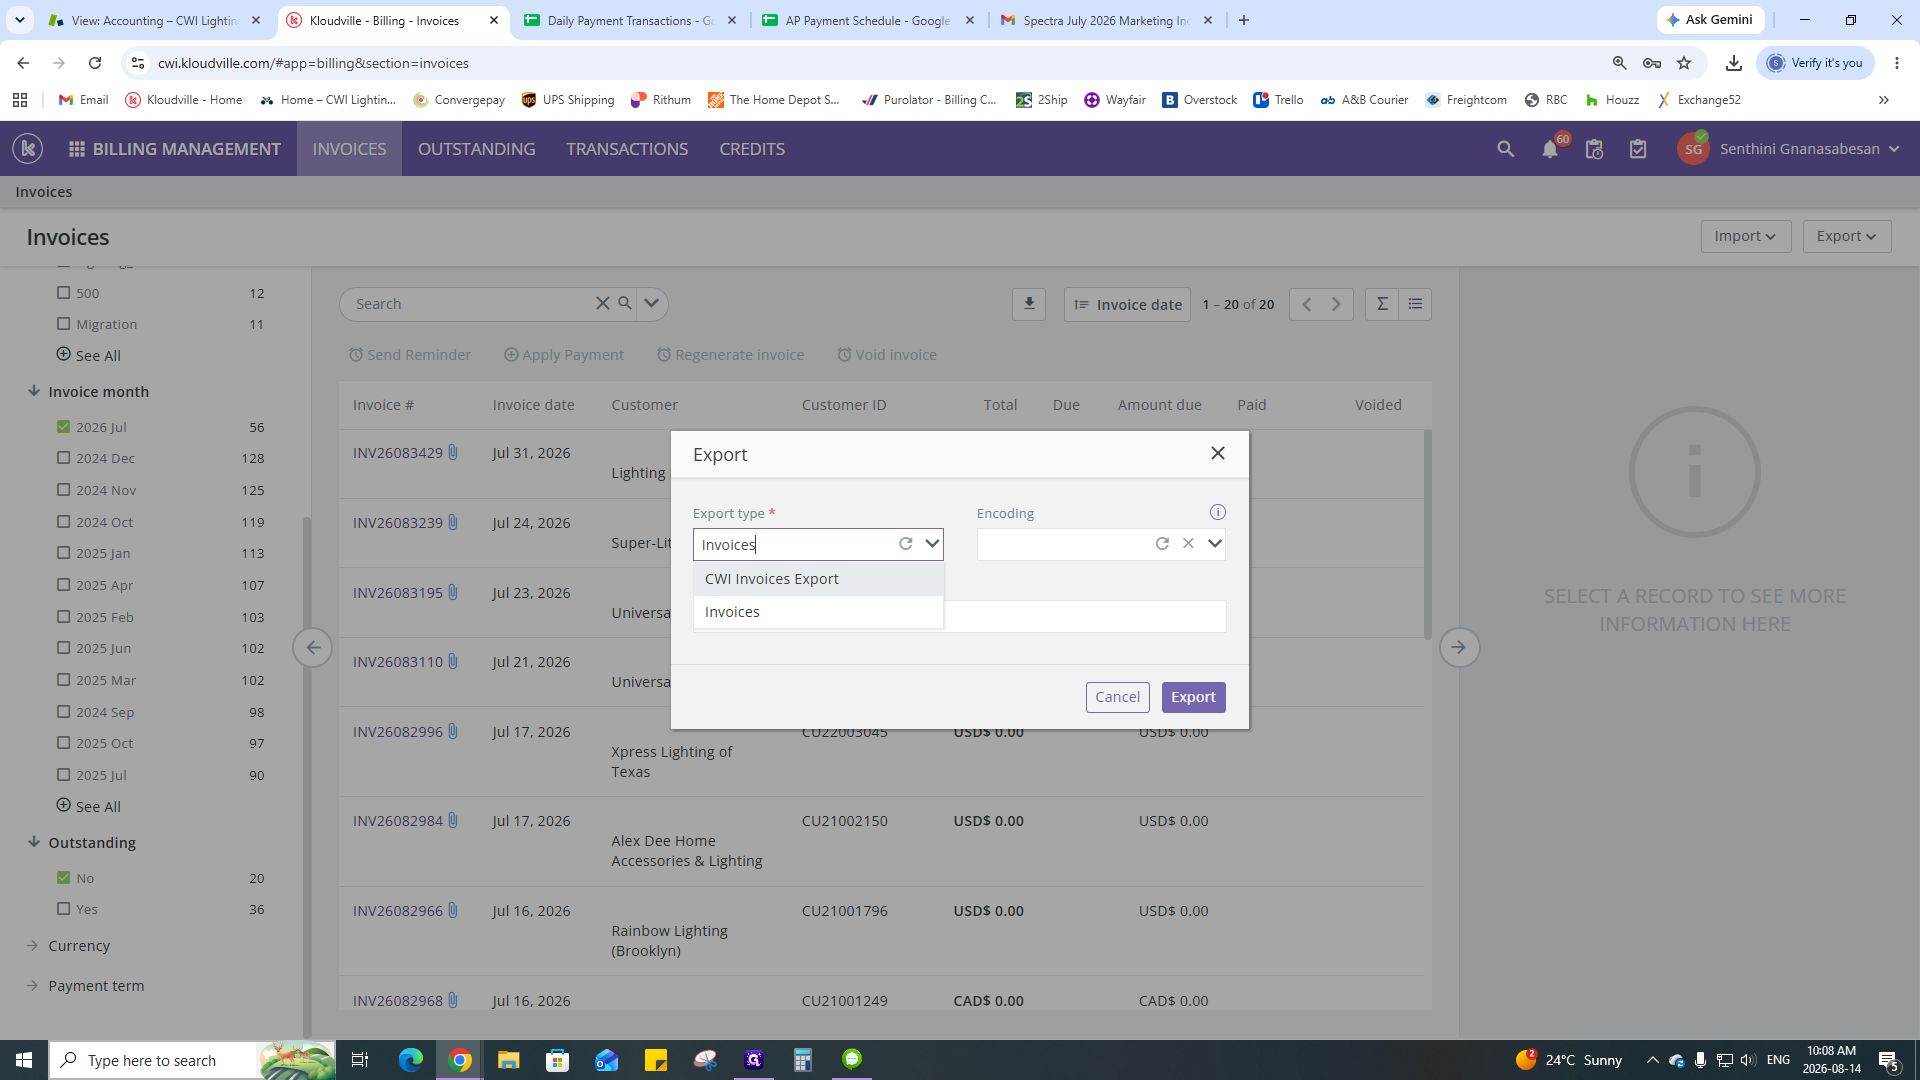Open the Encoding dropdown arrow
This screenshot has height=1080, width=1920.
[1214, 544]
